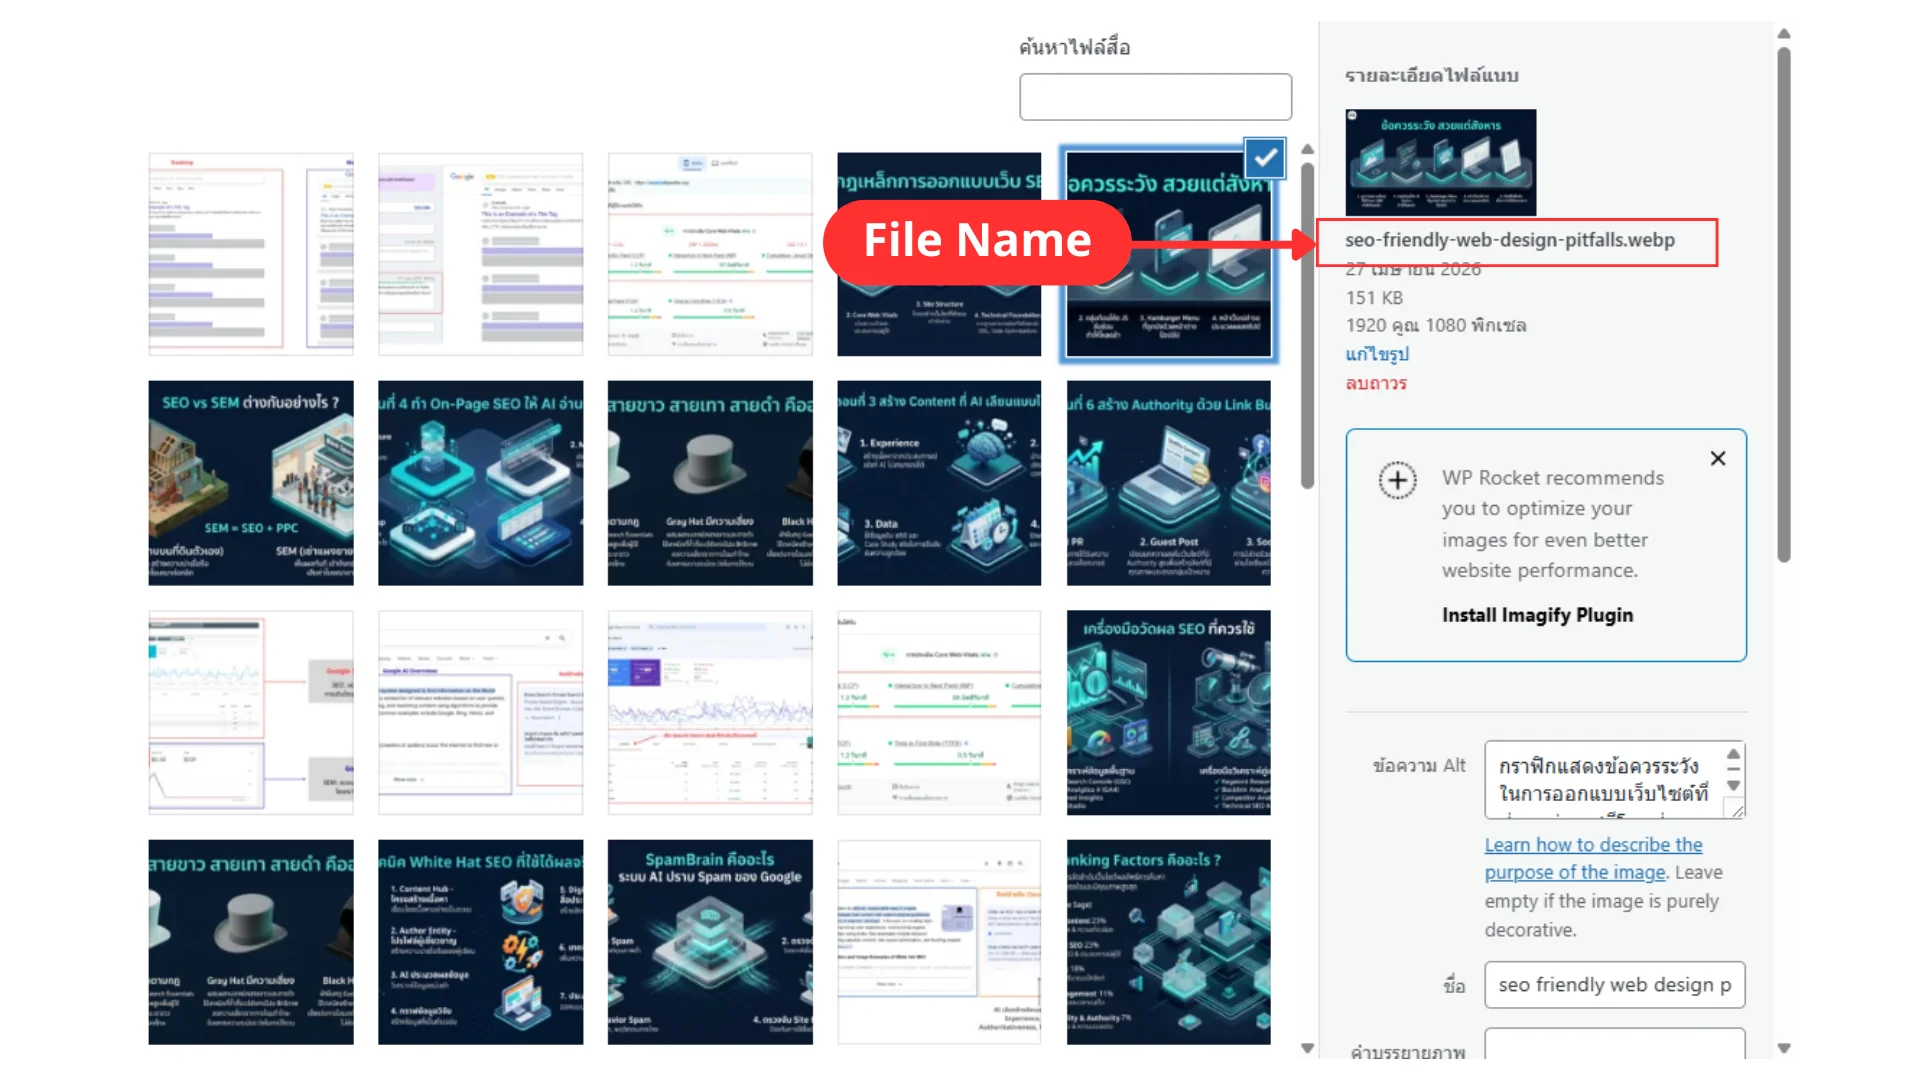Image resolution: width=1920 pixels, height=1080 pixels.
Task: Click the title field 'seo friendly web design'
Action: pyautogui.click(x=1615, y=985)
